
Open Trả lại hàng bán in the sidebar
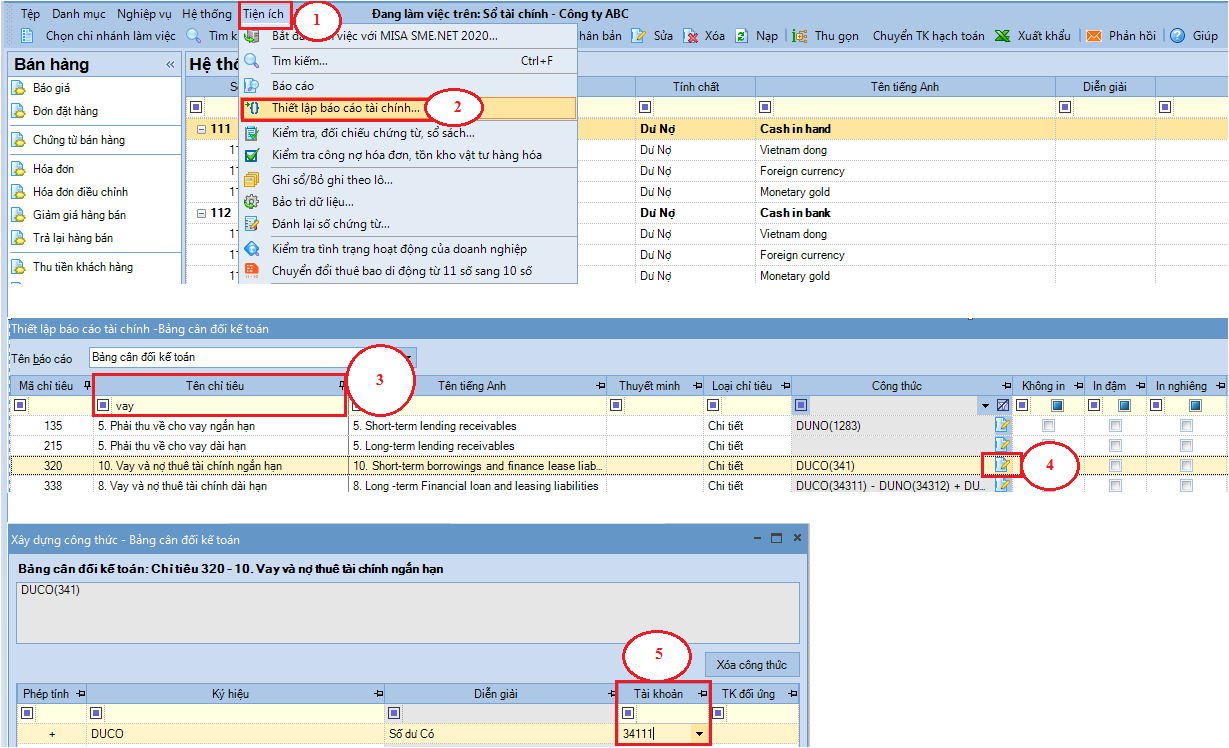tap(73, 238)
